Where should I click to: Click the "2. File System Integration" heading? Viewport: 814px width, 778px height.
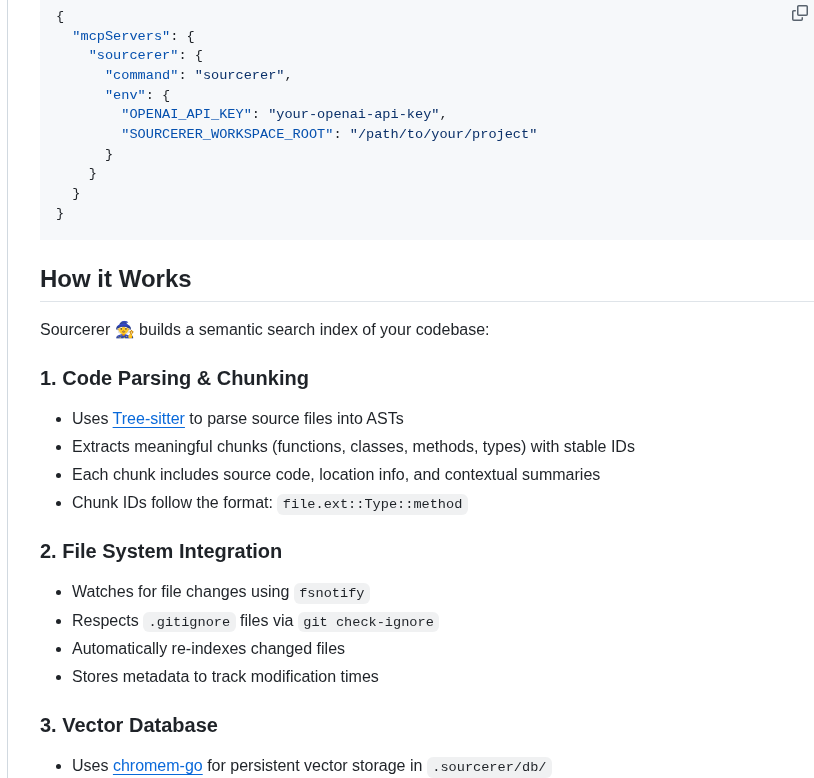coord(161,551)
